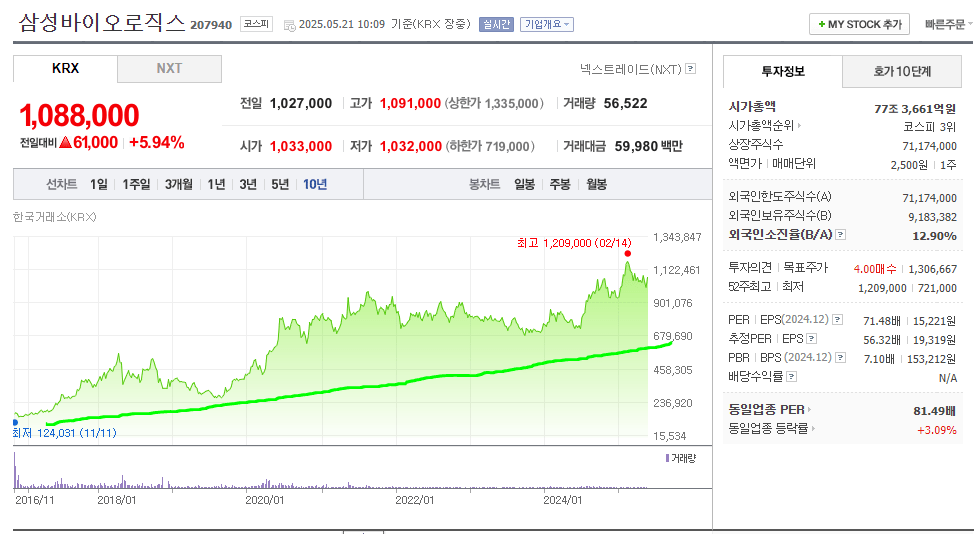Click the arrow beside 동일업종 PER
This screenshot has width=975, height=534.
(810, 410)
